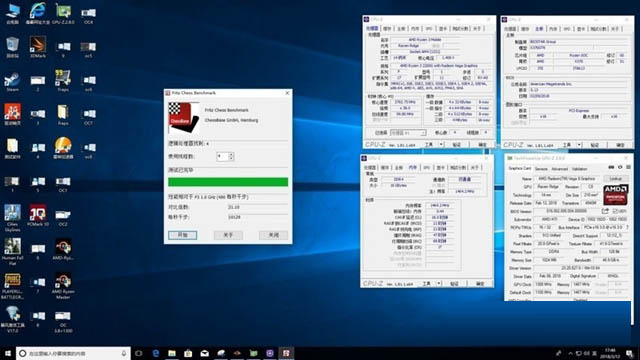Click the GPU-Z screenshot camera icon
640x360 pixels.
pos(611,167)
